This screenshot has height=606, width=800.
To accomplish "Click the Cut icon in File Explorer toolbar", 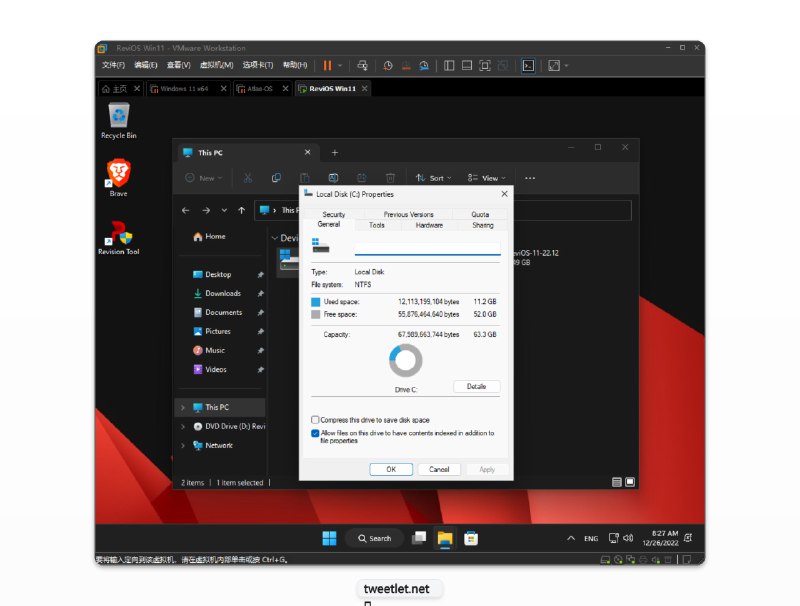I will (x=246, y=177).
